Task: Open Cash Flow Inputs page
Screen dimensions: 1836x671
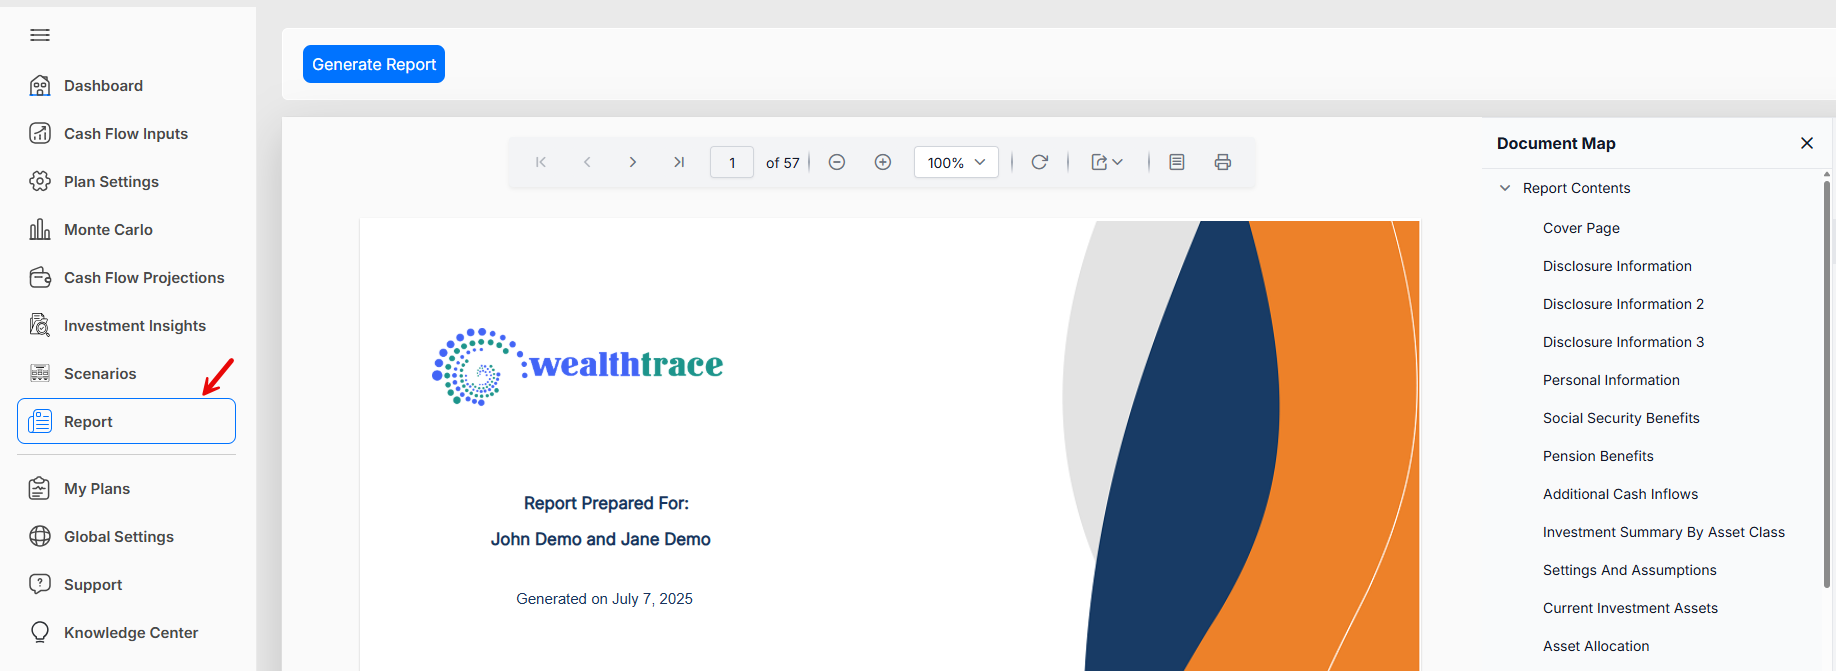Action: point(126,134)
